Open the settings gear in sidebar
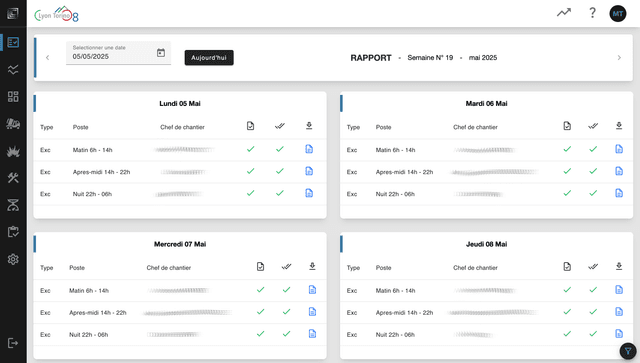Screen dimensions: 640x363 (13, 259)
